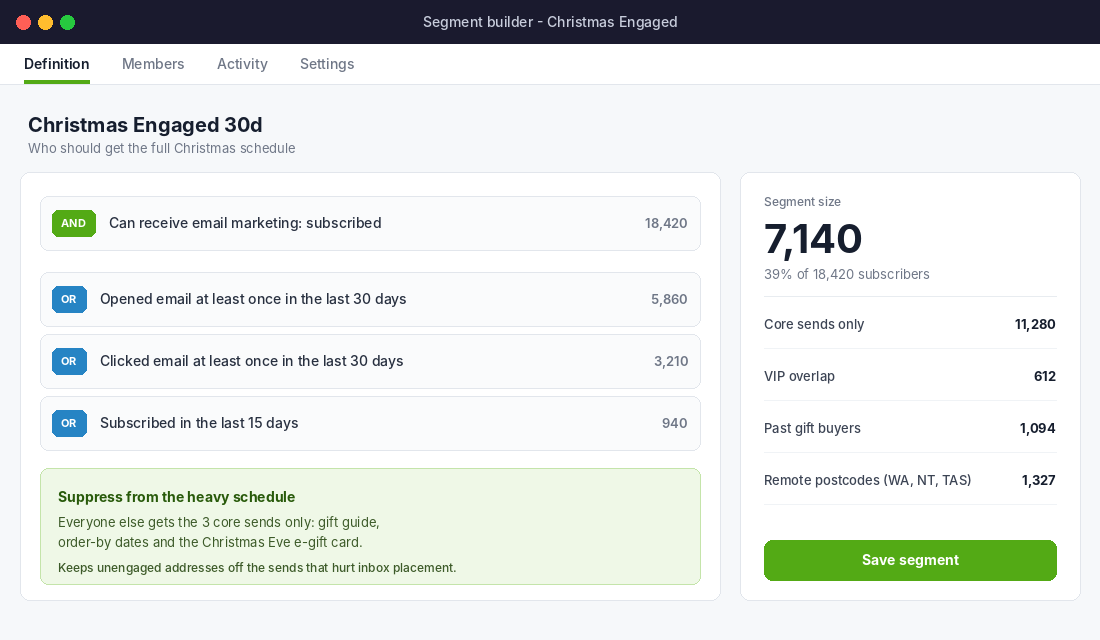Screen dimensions: 1100x640
Task: Select 'Opened email at least once' condition text
Action: click(253, 299)
